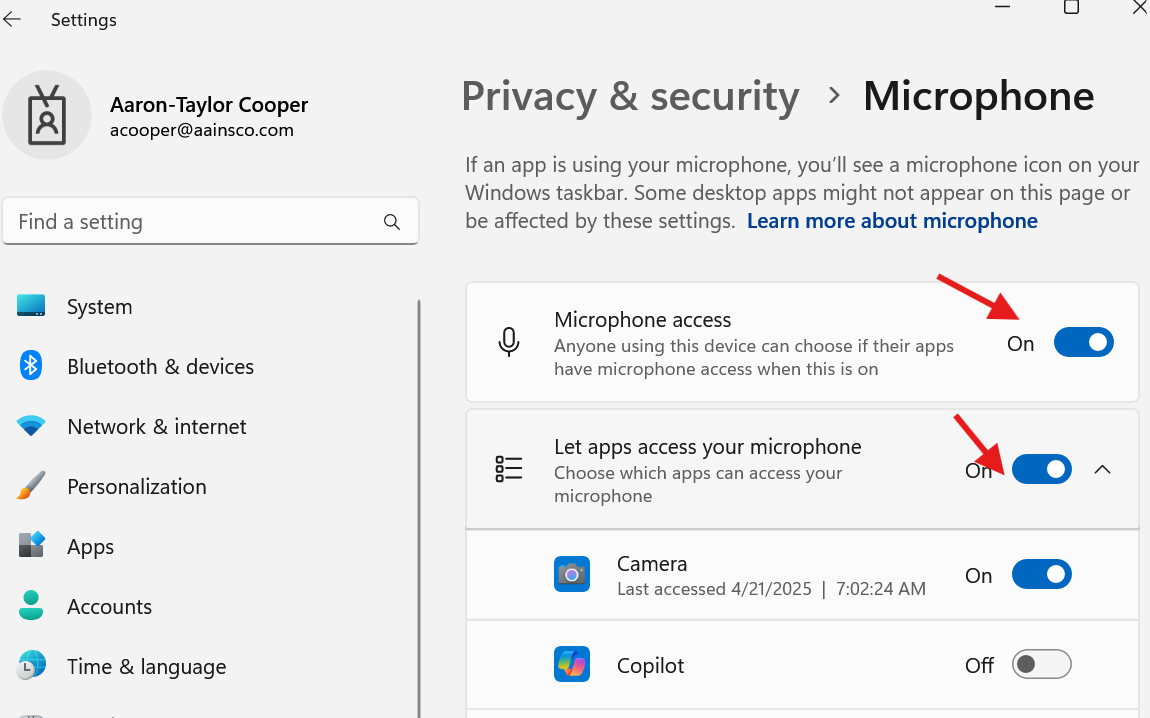Click the back arrow in Settings

click(12, 20)
